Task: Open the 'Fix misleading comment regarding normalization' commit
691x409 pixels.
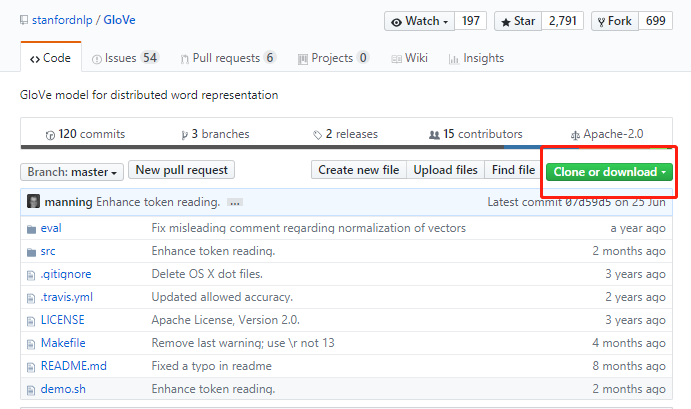Action: click(308, 228)
